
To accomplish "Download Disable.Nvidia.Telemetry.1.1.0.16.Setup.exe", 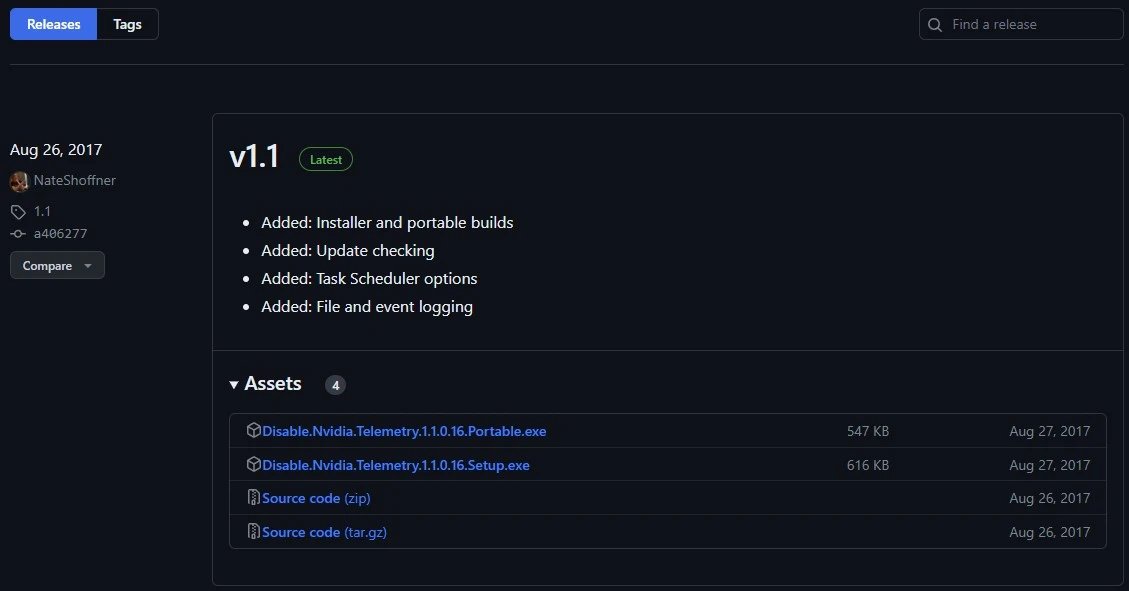I will coord(396,464).
